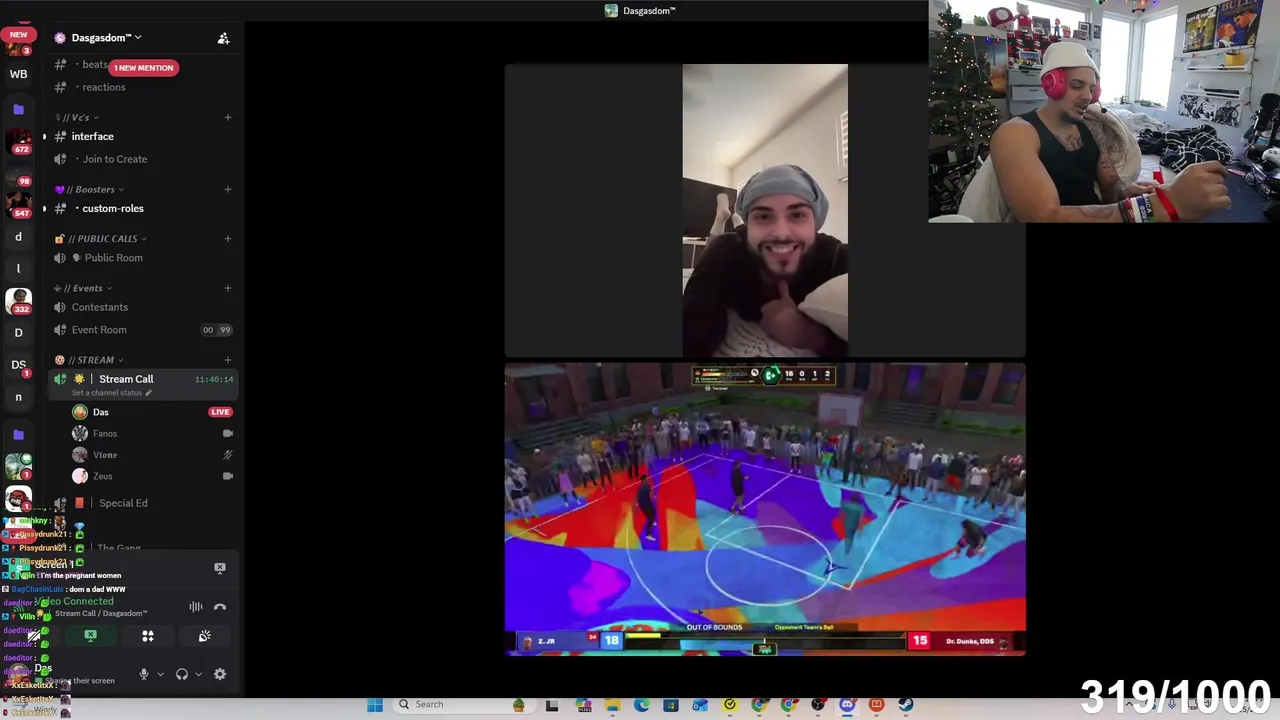The image size is (1280, 720).
Task: Click the Stream Call / Dasgasdom link
Action: pos(101,613)
